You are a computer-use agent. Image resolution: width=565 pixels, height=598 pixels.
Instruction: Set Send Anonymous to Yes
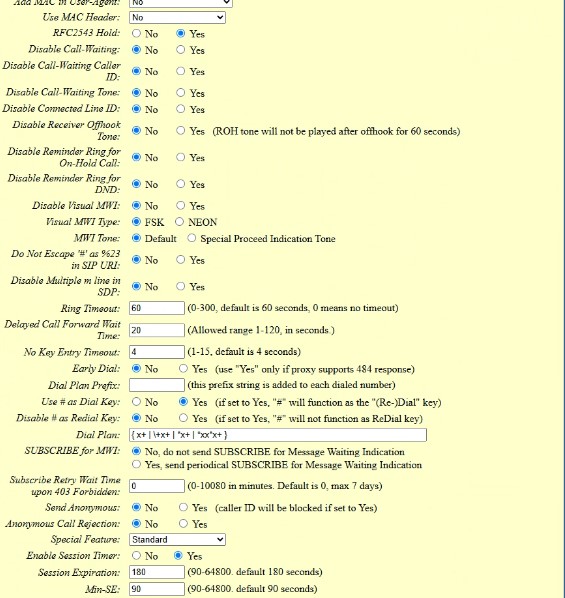point(184,507)
